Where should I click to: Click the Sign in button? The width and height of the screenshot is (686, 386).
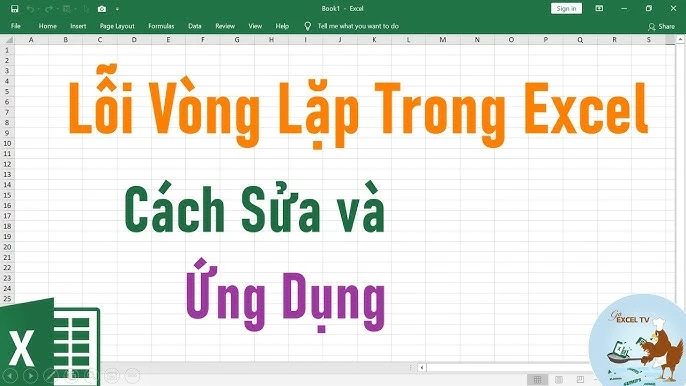coord(566,9)
